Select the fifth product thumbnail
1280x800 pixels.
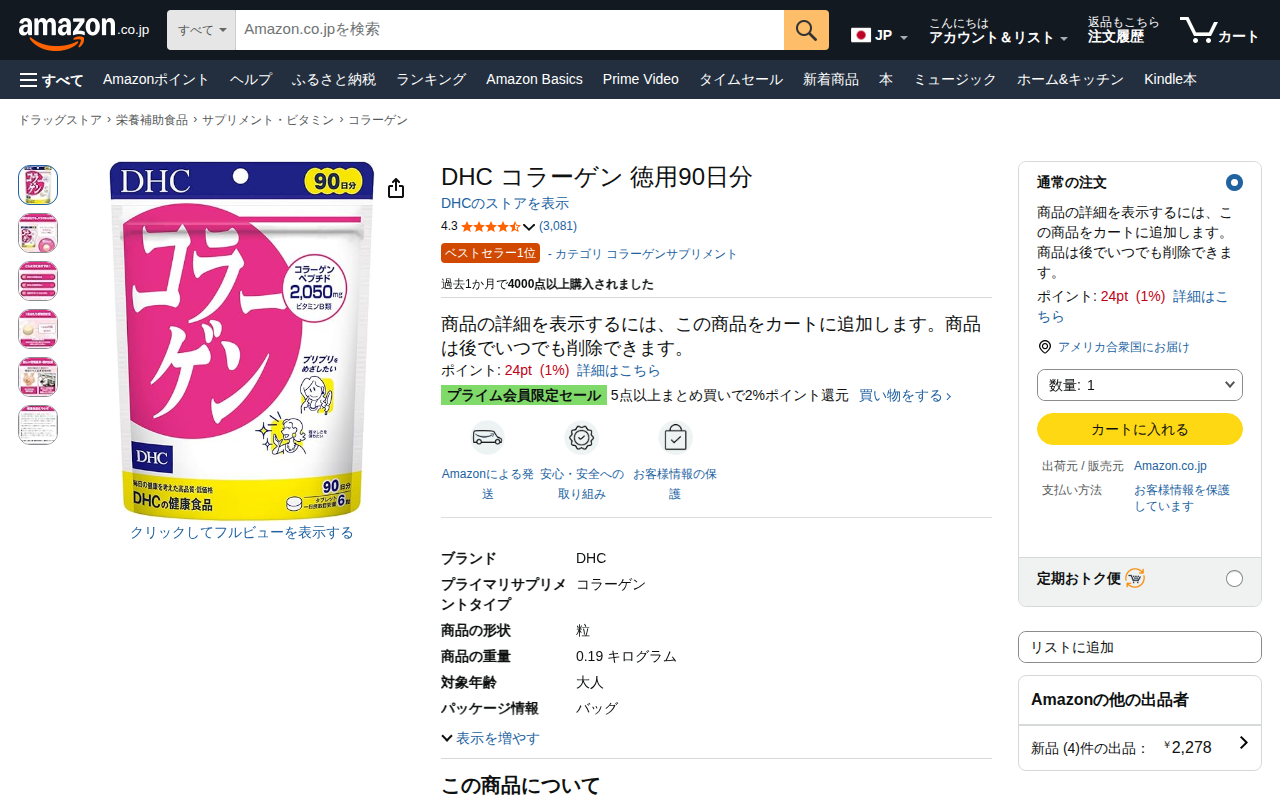click(x=38, y=377)
